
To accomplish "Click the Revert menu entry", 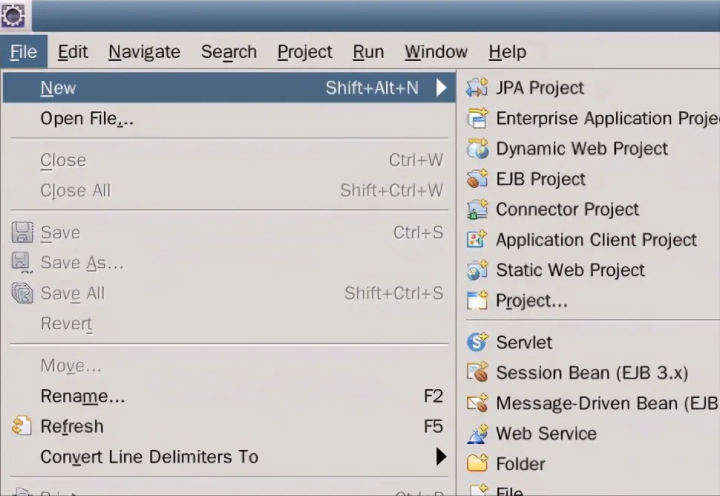I will pyautogui.click(x=66, y=323).
